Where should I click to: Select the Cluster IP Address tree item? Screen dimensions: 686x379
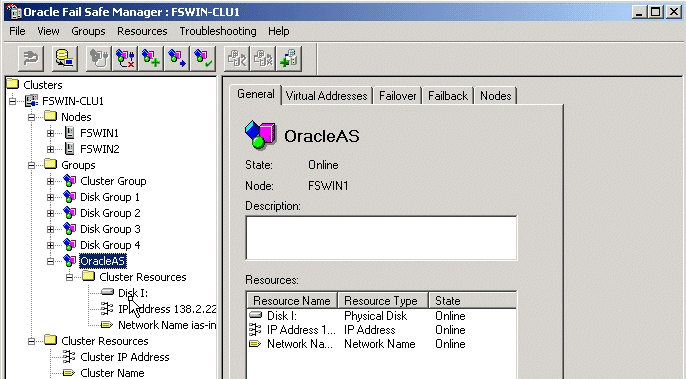point(125,357)
